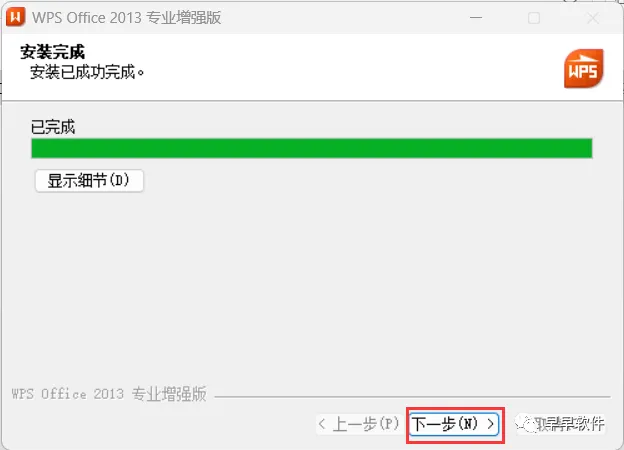624x450 pixels.
Task: Click the left chevron on 上一步(P)
Action: [322, 424]
